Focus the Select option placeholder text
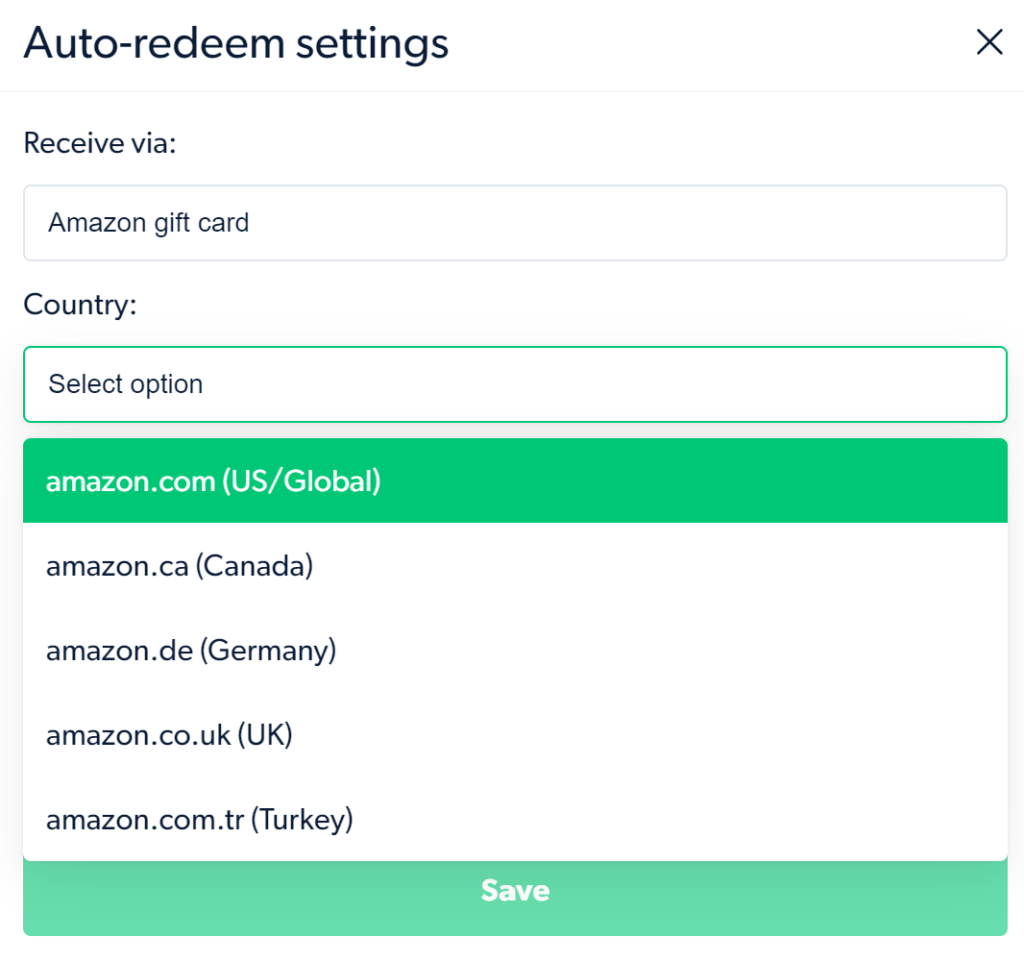Viewport: 1024px width, 961px height. pyautogui.click(x=126, y=384)
